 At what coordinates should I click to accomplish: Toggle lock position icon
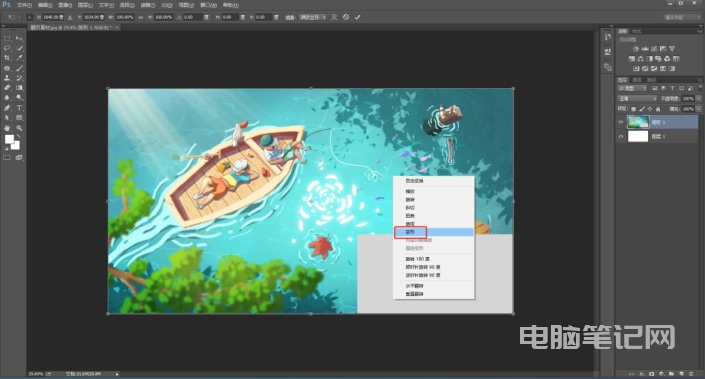pos(650,109)
